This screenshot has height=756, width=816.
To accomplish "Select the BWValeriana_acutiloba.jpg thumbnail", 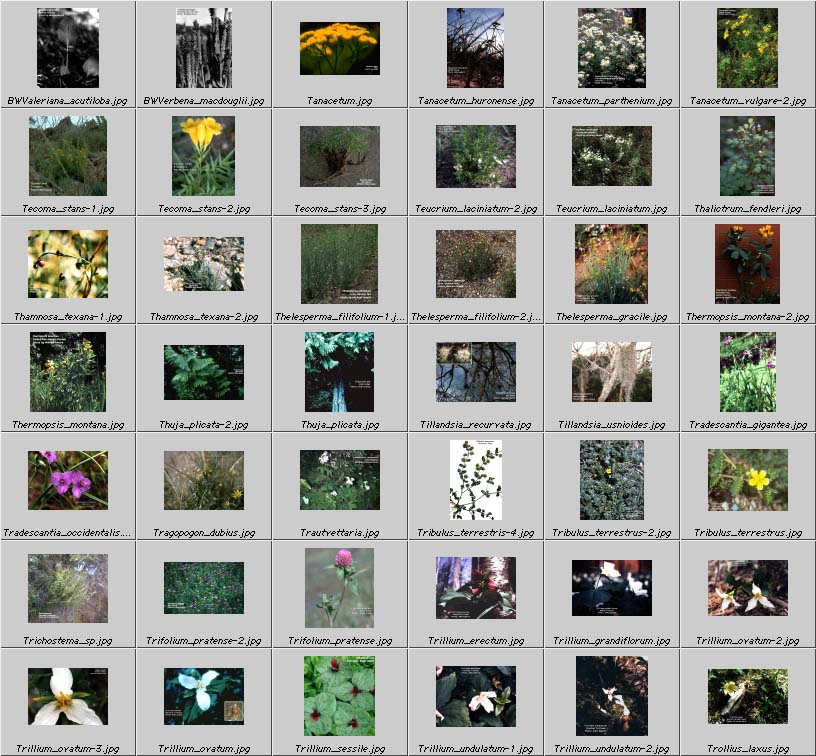I will [x=68, y=48].
